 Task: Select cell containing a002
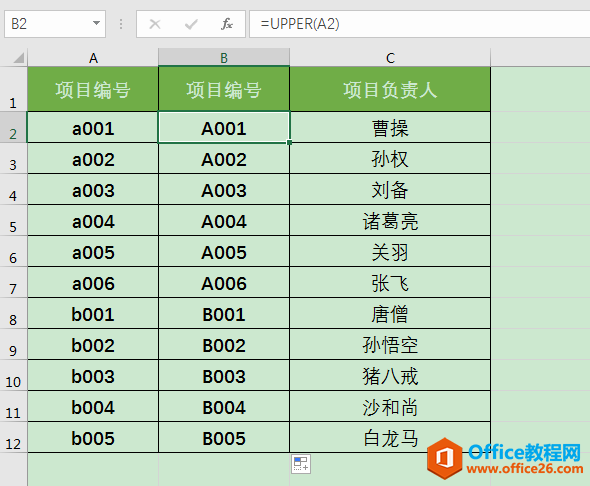click(93, 158)
